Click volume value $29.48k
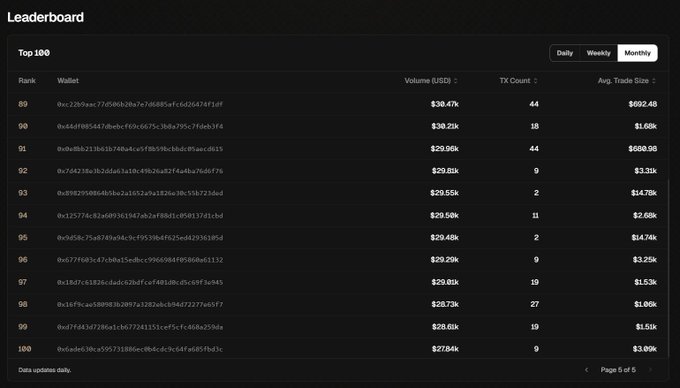 point(445,238)
